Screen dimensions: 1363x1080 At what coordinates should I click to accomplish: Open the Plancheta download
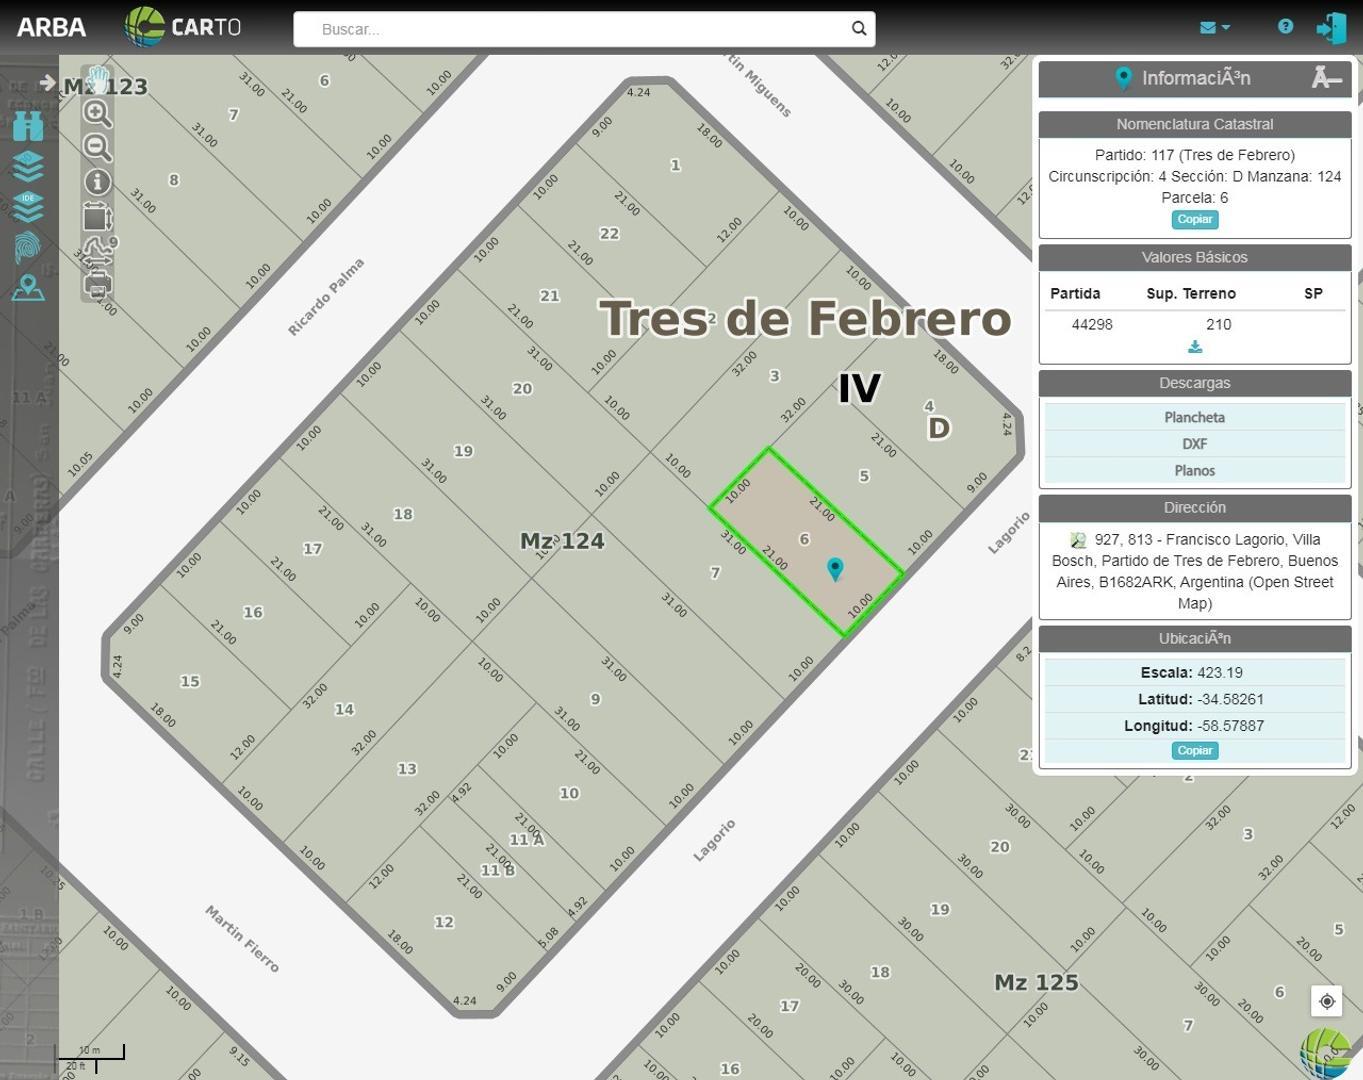coord(1194,417)
